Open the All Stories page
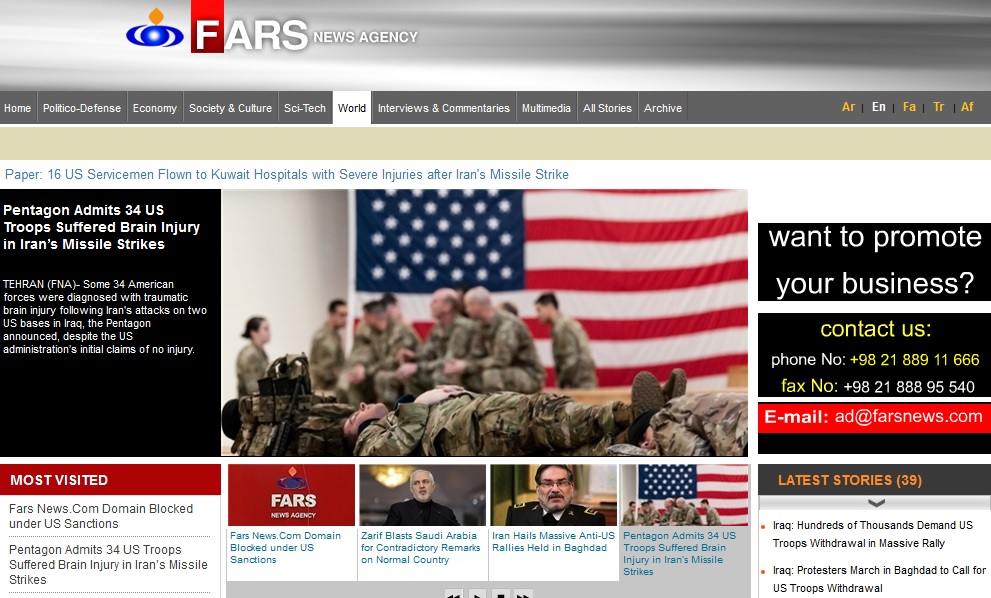991x598 pixels. [x=607, y=108]
